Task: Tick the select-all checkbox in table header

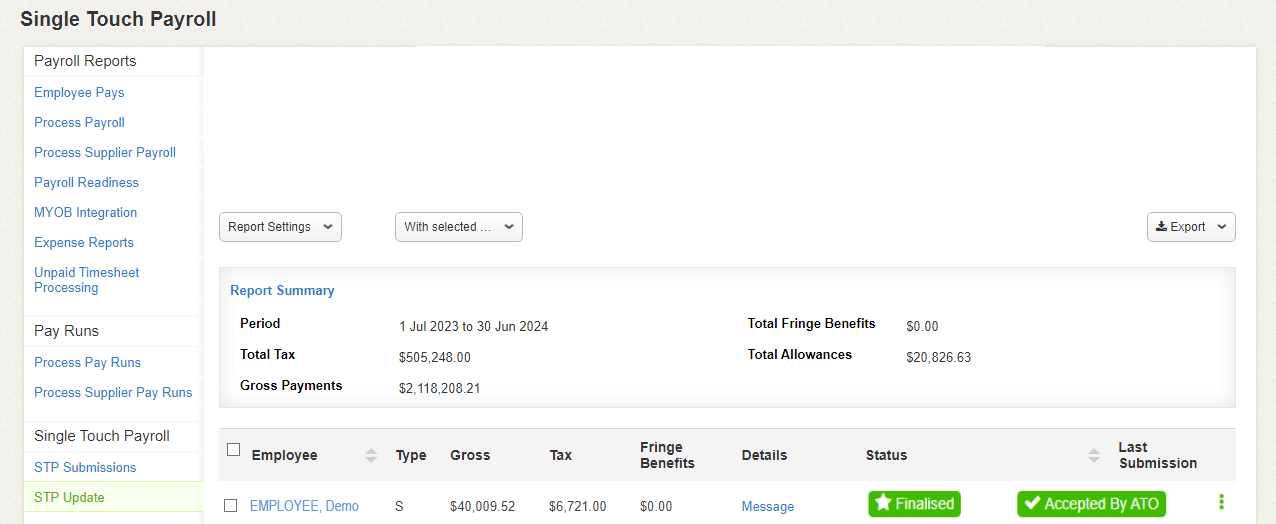Action: [x=233, y=449]
